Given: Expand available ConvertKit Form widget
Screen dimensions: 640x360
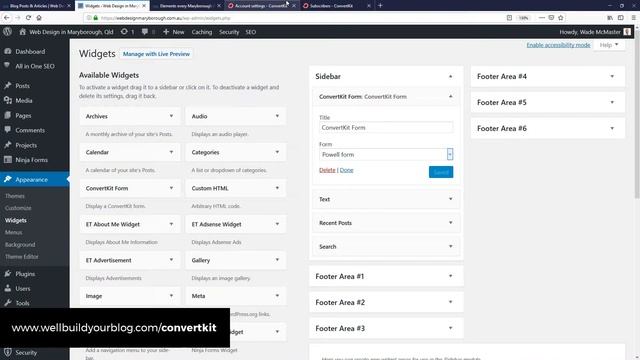Looking at the screenshot, I should (171, 188).
